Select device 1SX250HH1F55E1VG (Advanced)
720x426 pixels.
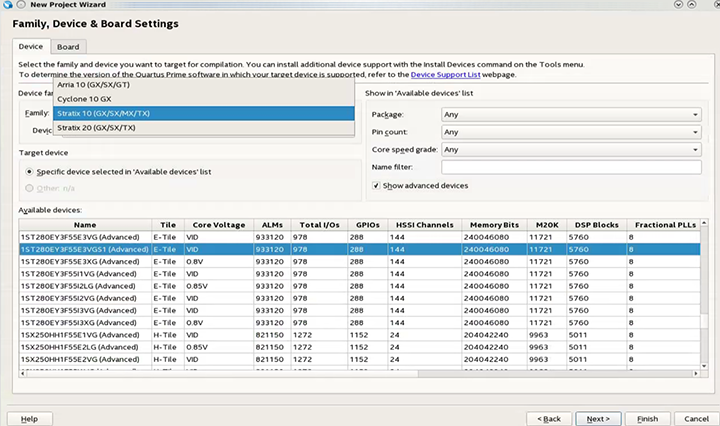tap(360, 335)
